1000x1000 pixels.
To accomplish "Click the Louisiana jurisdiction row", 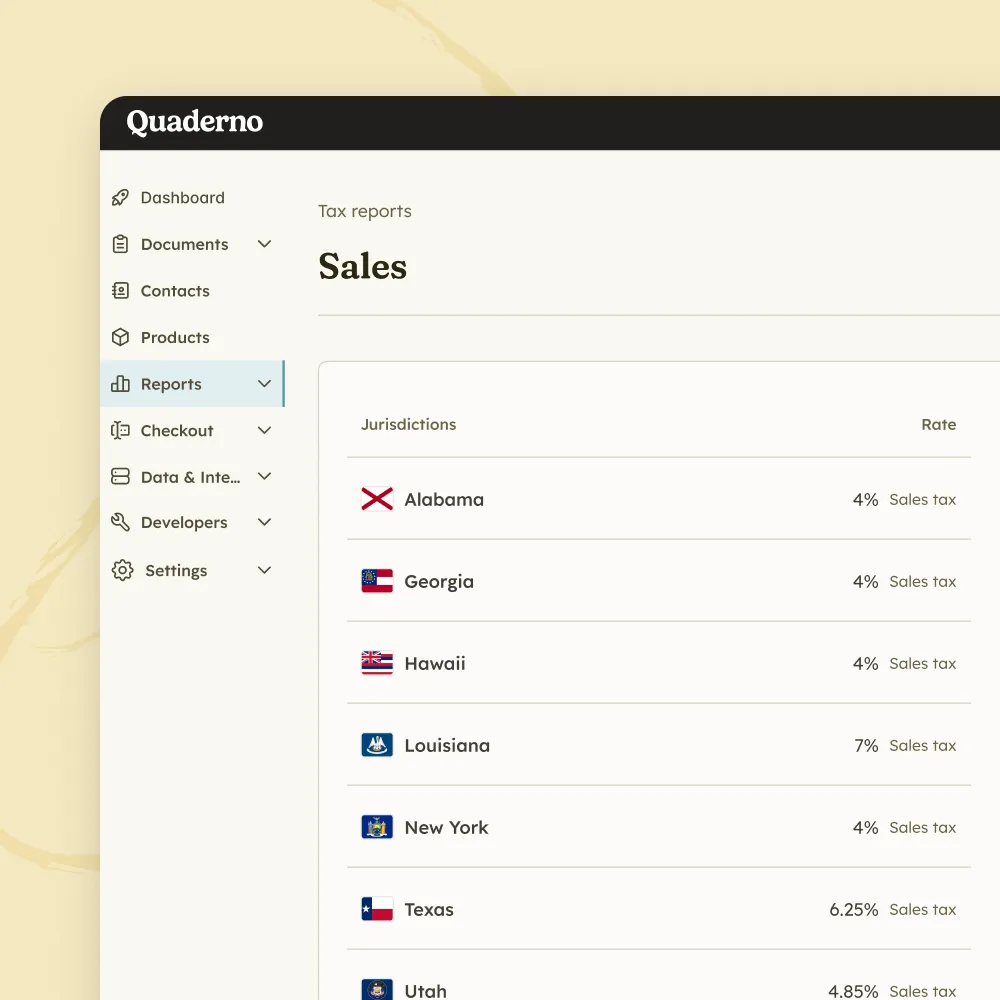I will (x=658, y=745).
